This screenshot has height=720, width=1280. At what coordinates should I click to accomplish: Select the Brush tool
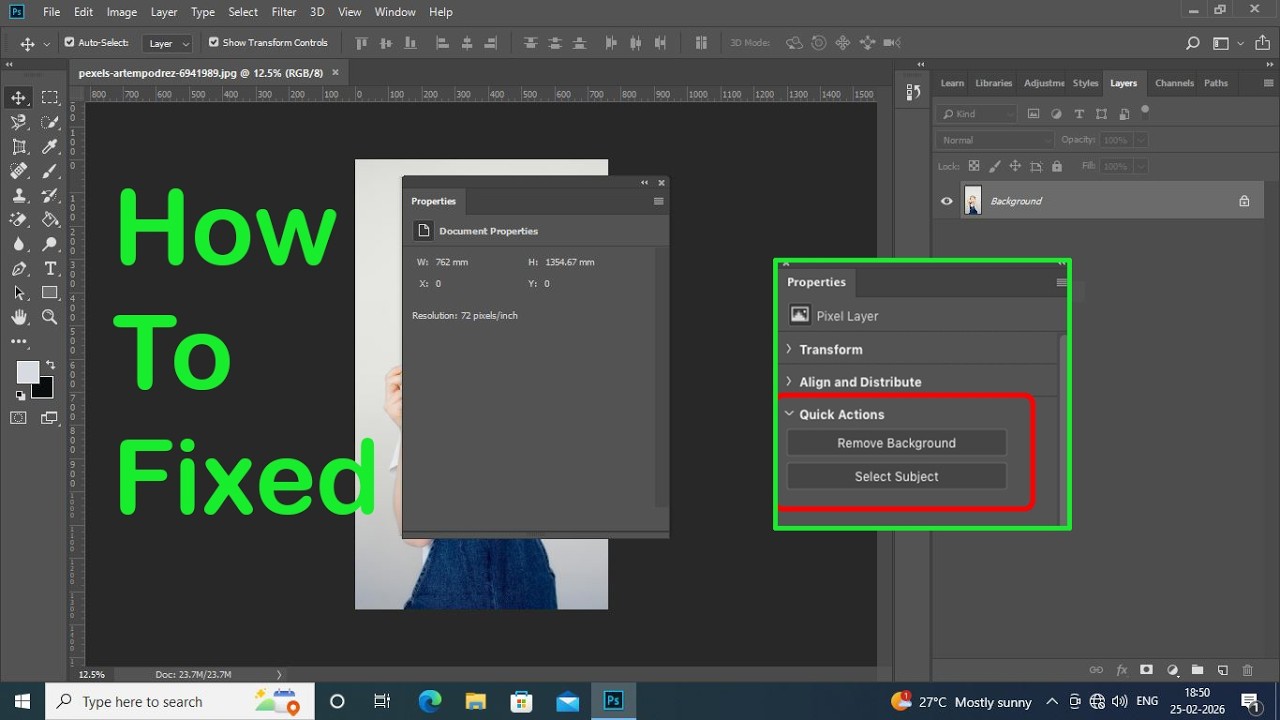[x=50, y=171]
